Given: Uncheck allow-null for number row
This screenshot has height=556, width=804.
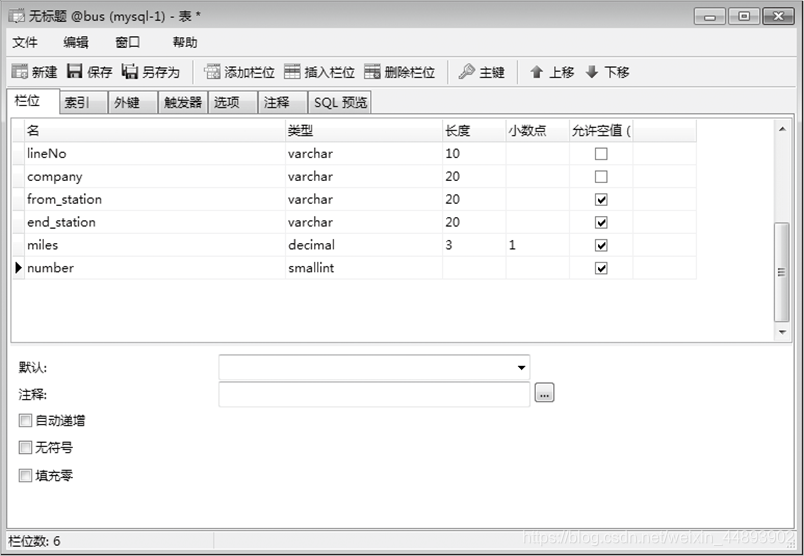Looking at the screenshot, I should 601,268.
